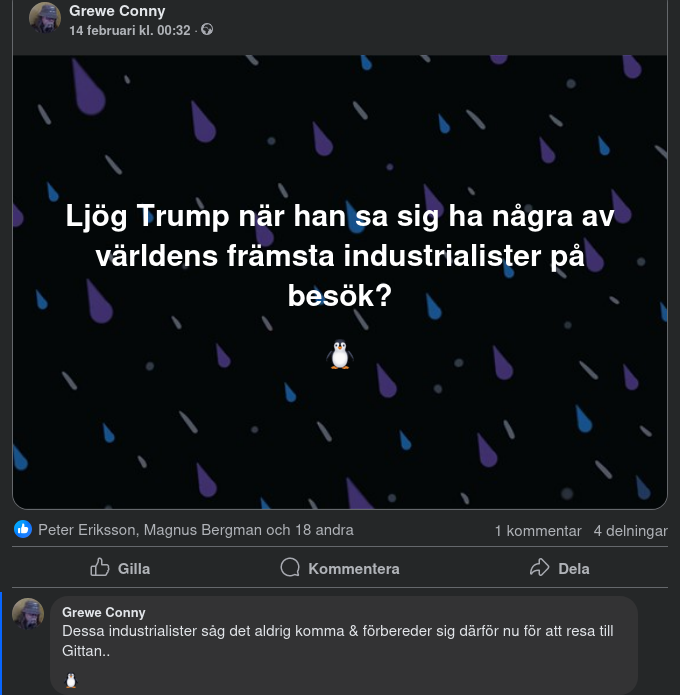Viewport: 680px width, 695px height.
Task: Open the commenter's avatar beside the comment
Action: (x=28, y=614)
